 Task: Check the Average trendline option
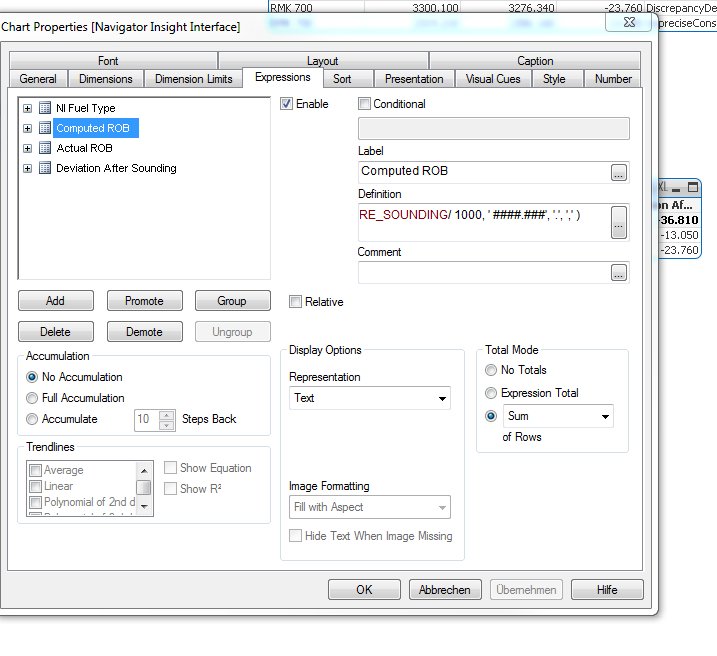(x=35, y=470)
